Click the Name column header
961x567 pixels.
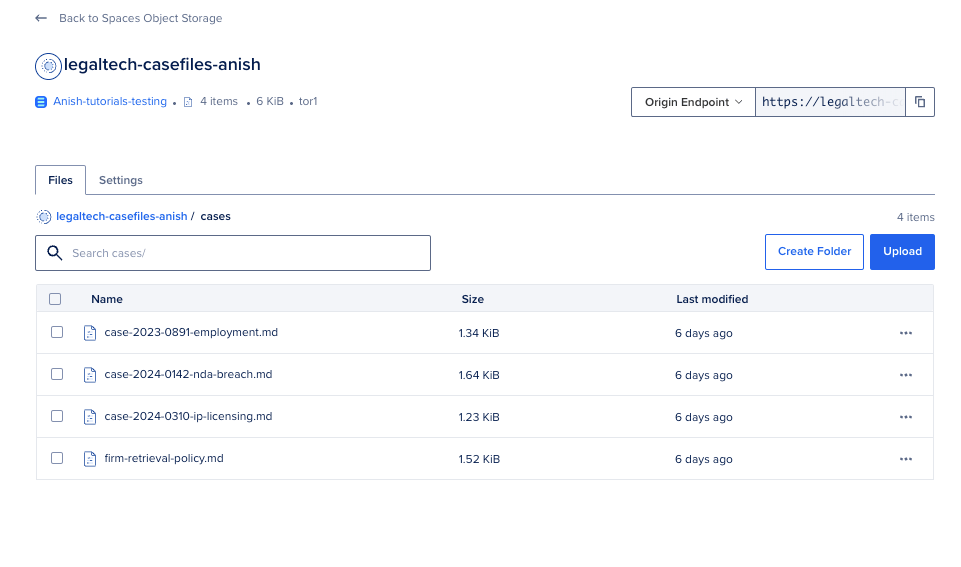(x=107, y=299)
